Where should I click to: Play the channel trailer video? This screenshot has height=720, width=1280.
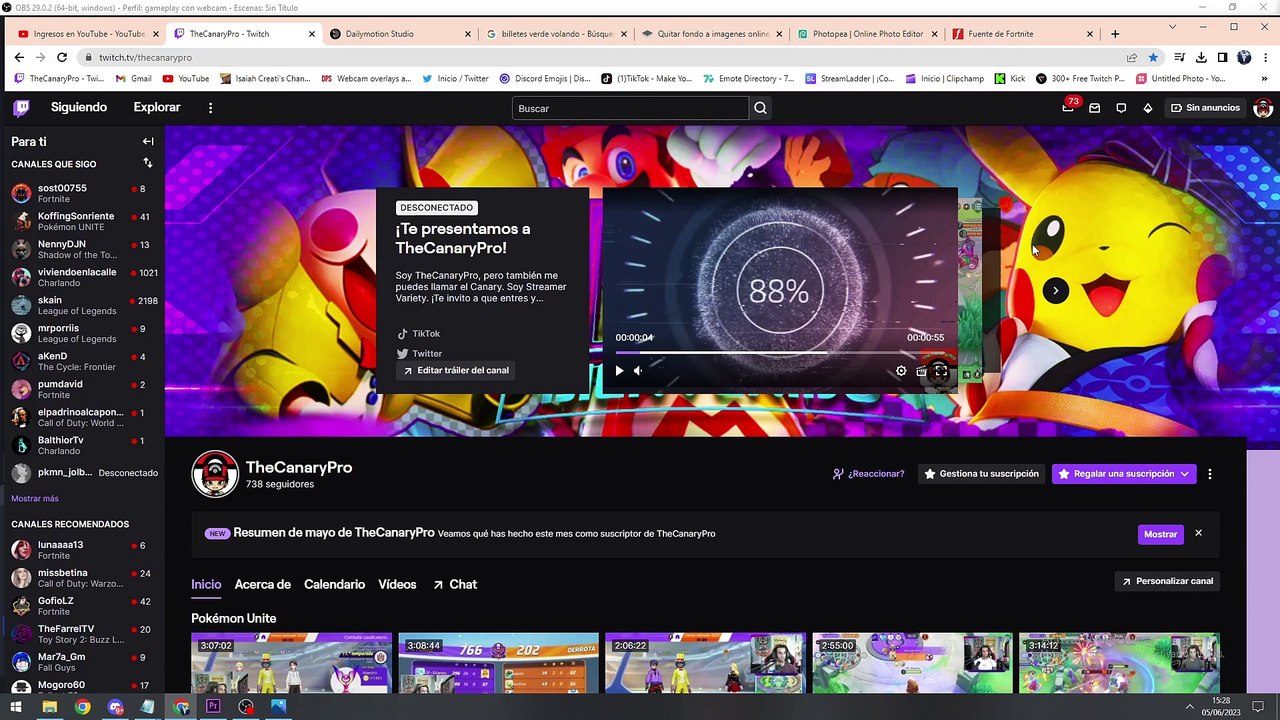point(619,371)
